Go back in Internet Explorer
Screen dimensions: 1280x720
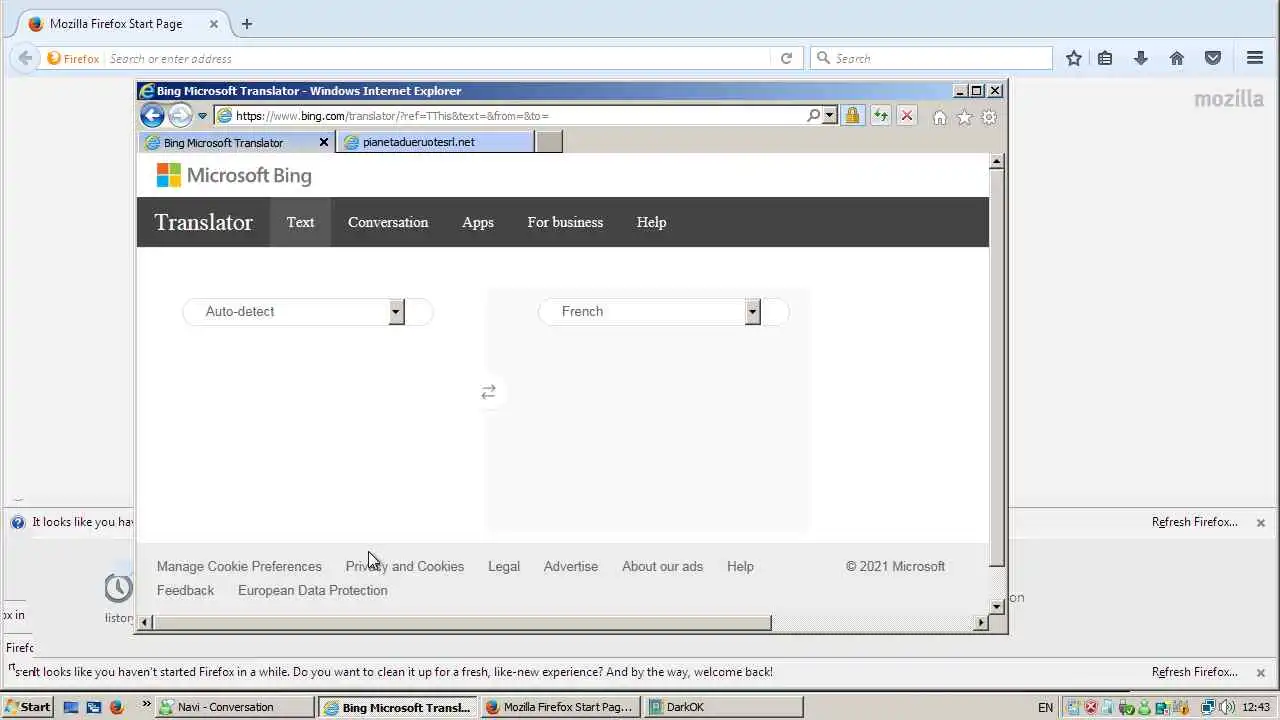[x=152, y=116]
